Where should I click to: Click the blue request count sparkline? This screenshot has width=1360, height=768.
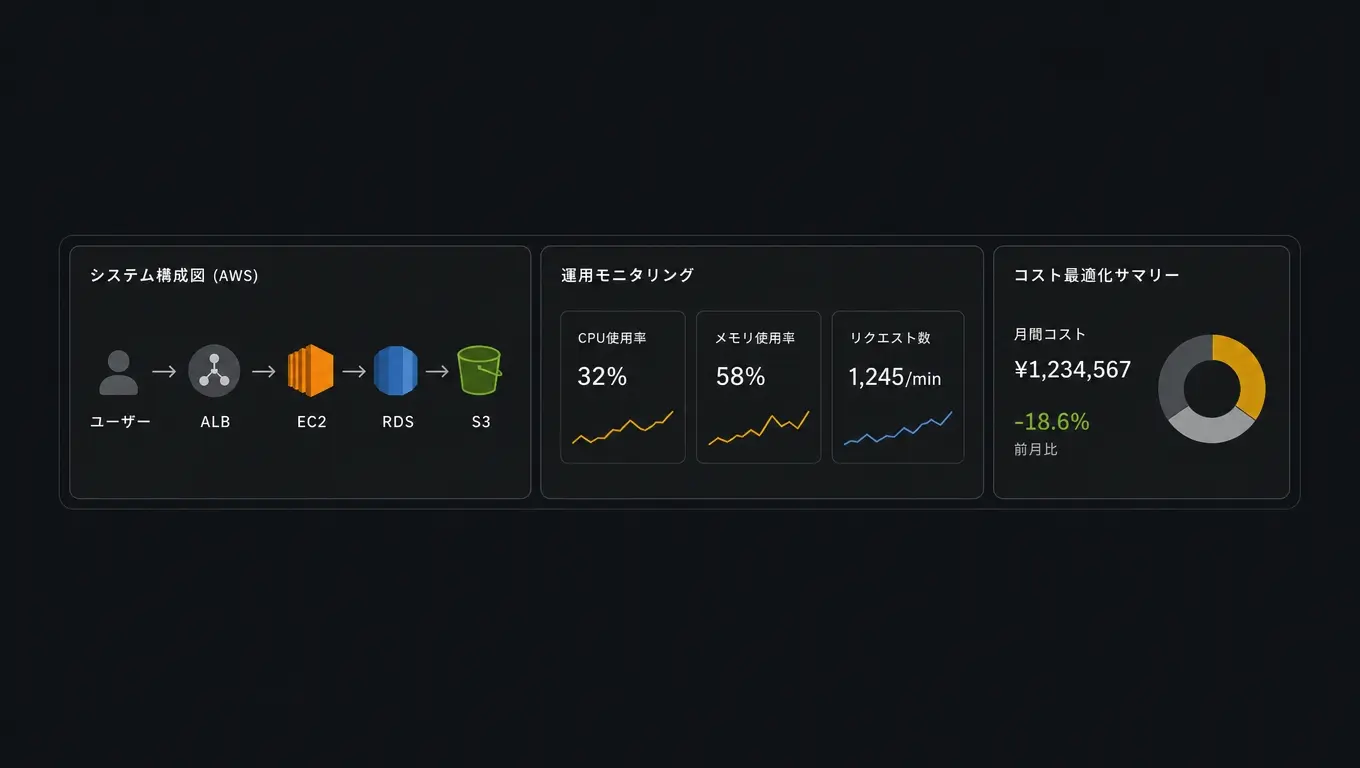(x=898, y=428)
